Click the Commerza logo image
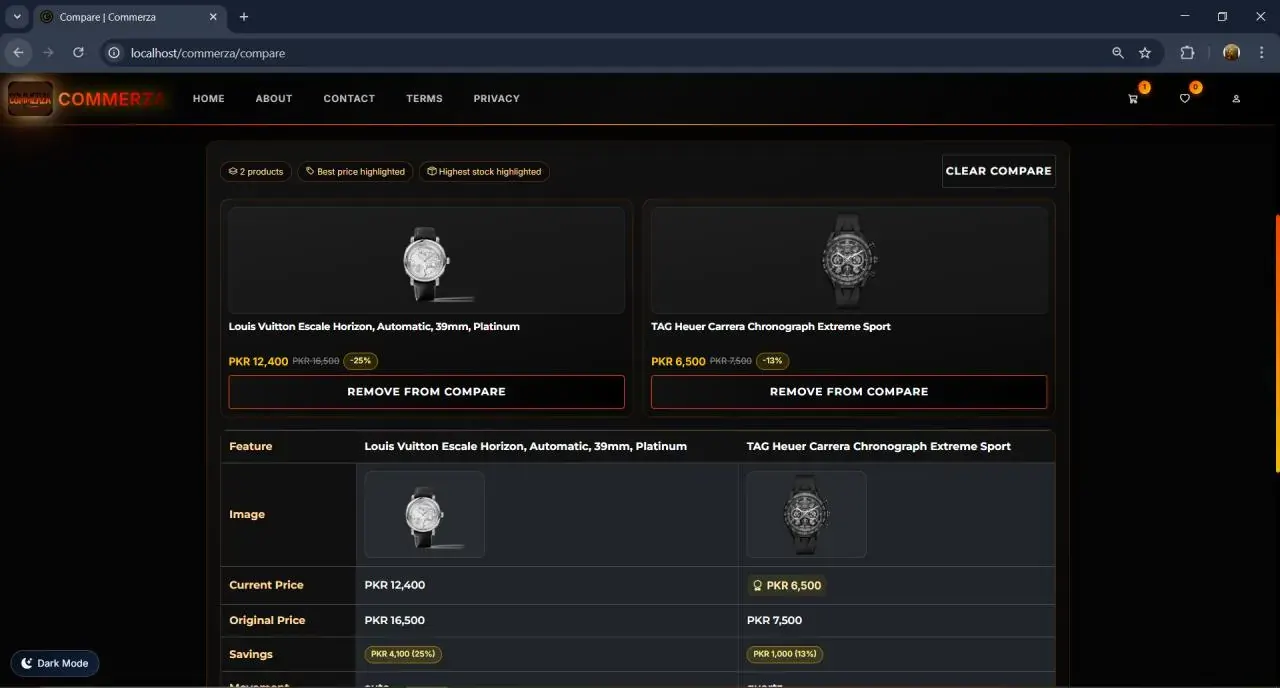 (30, 99)
